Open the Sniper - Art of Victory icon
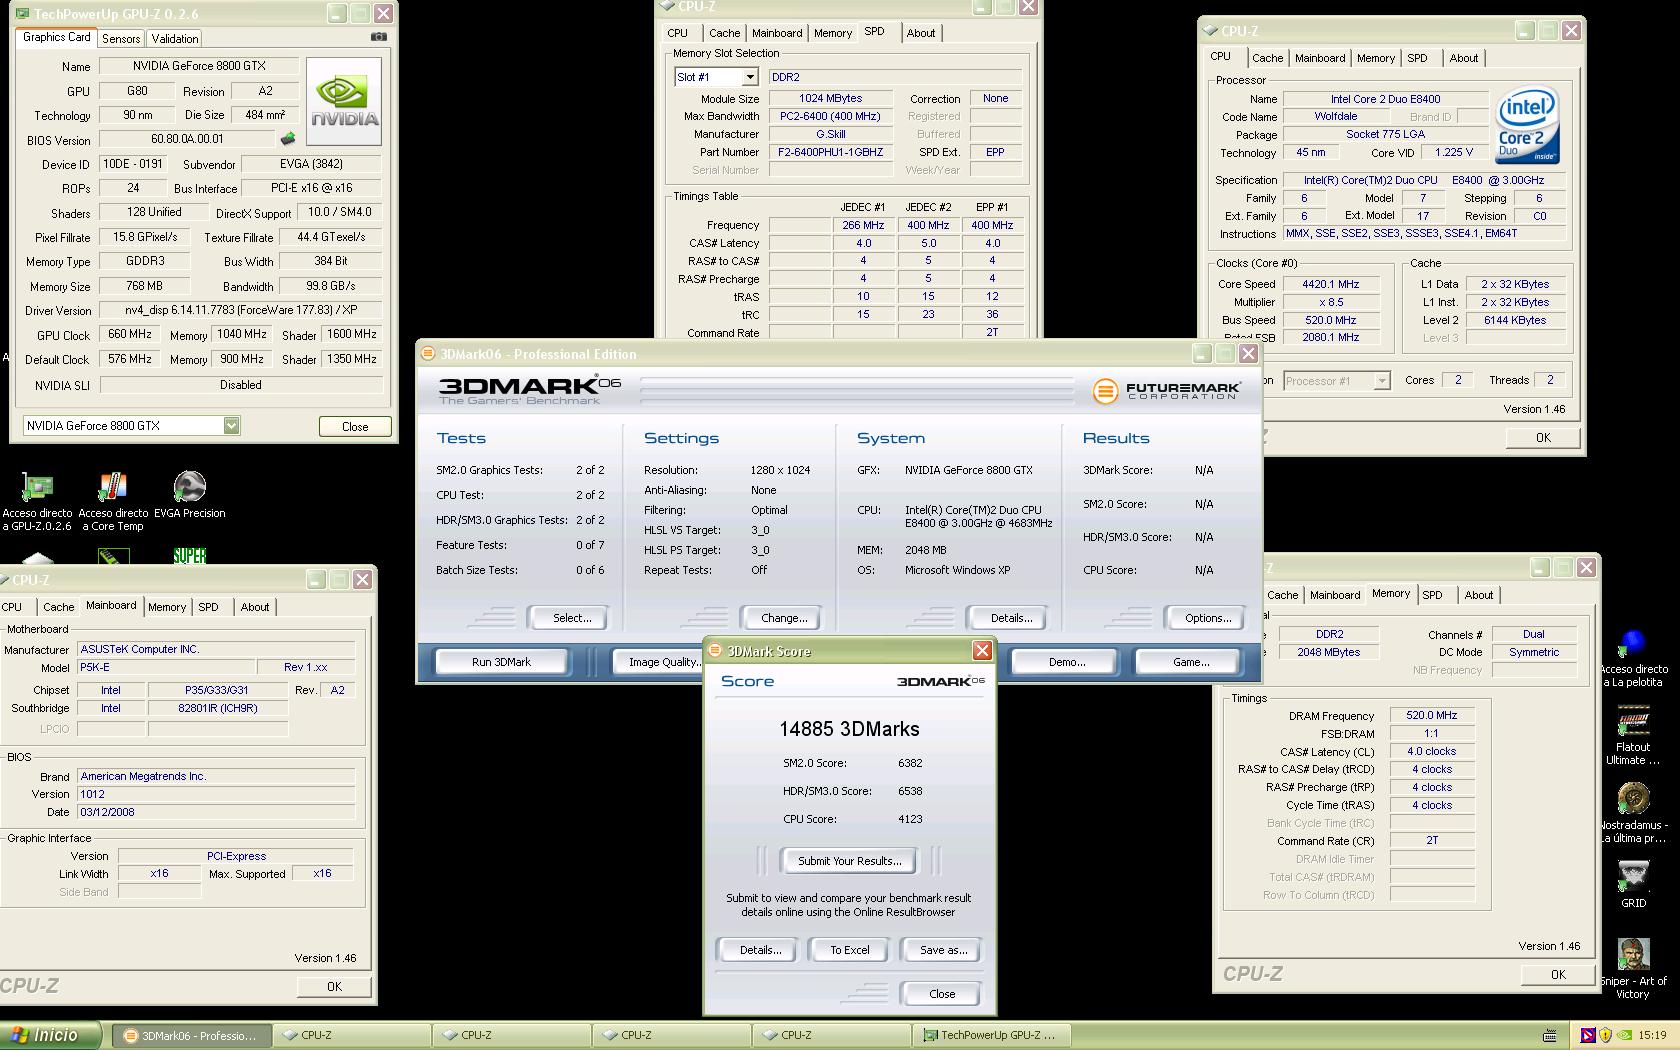 coord(1633,968)
